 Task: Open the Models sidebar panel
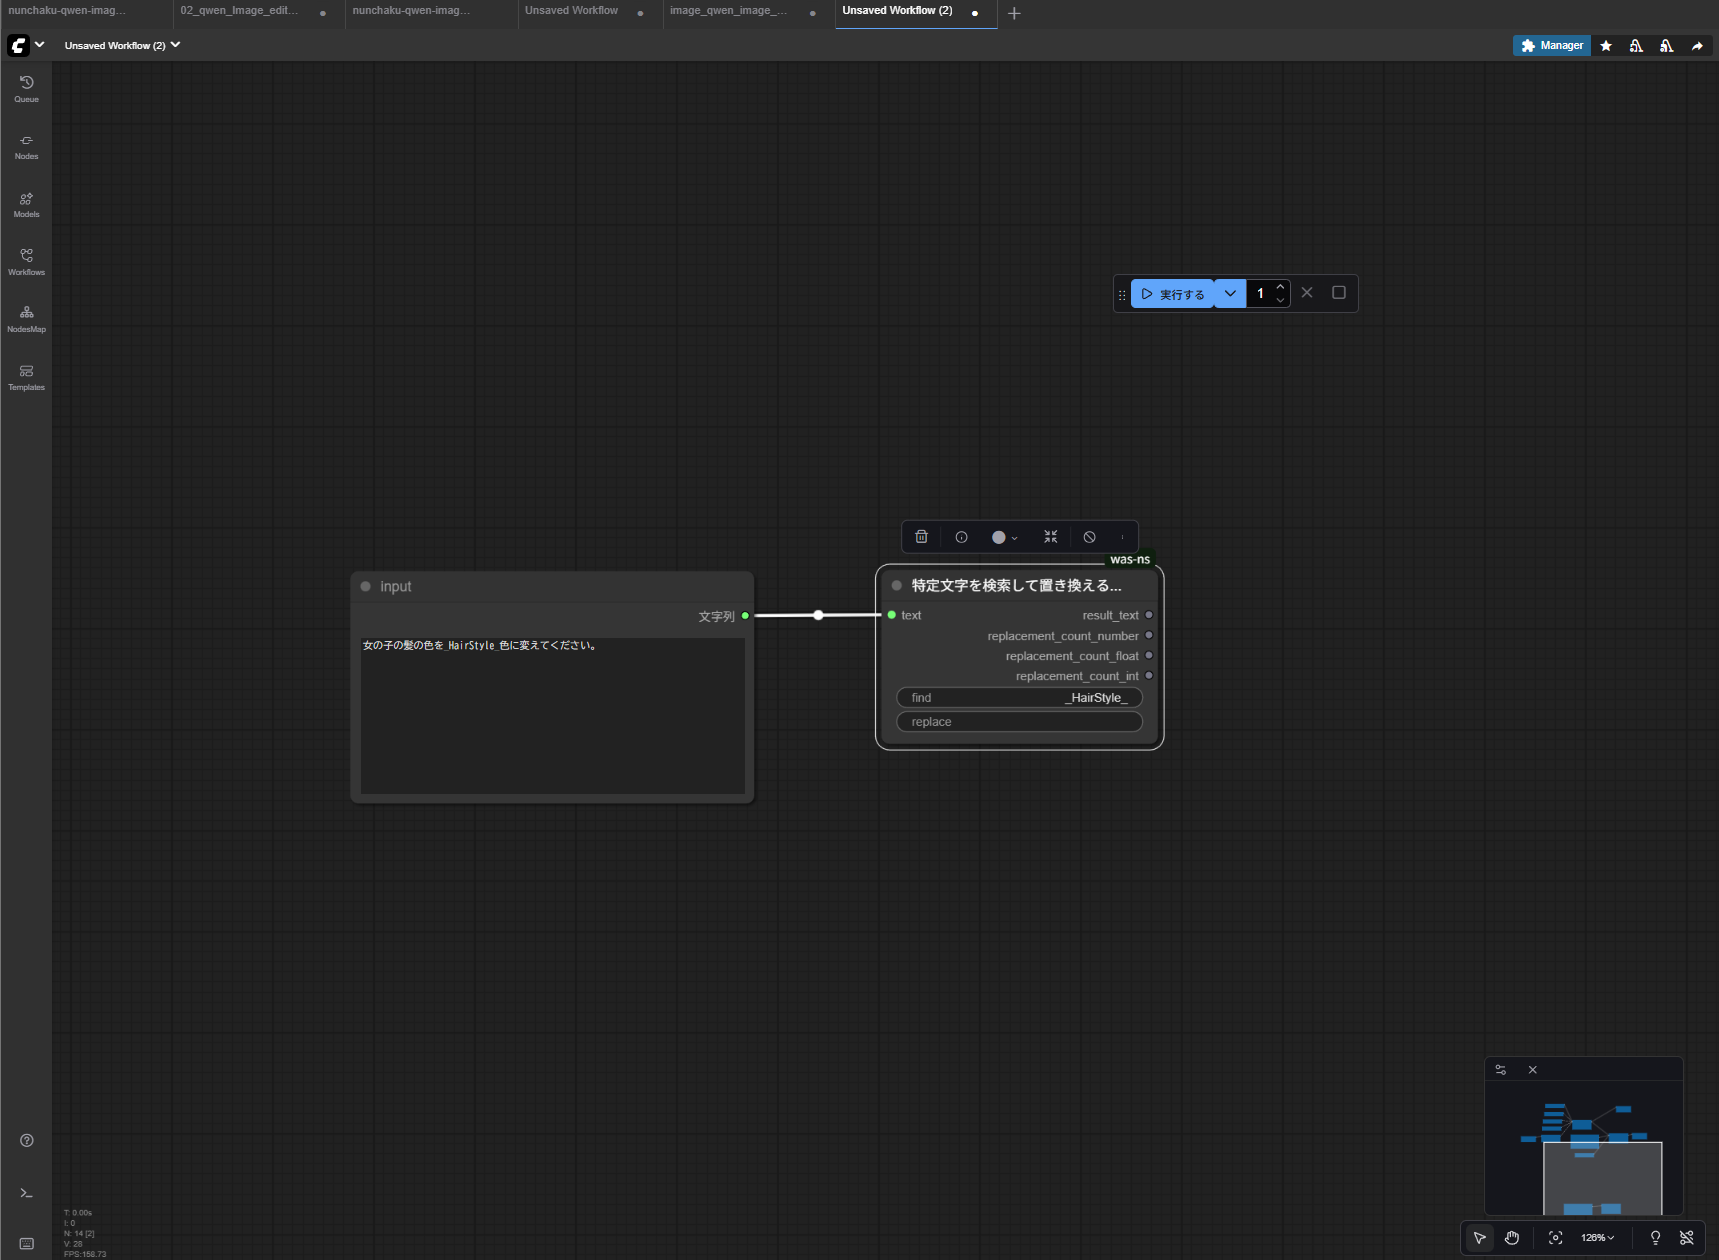pyautogui.click(x=26, y=205)
